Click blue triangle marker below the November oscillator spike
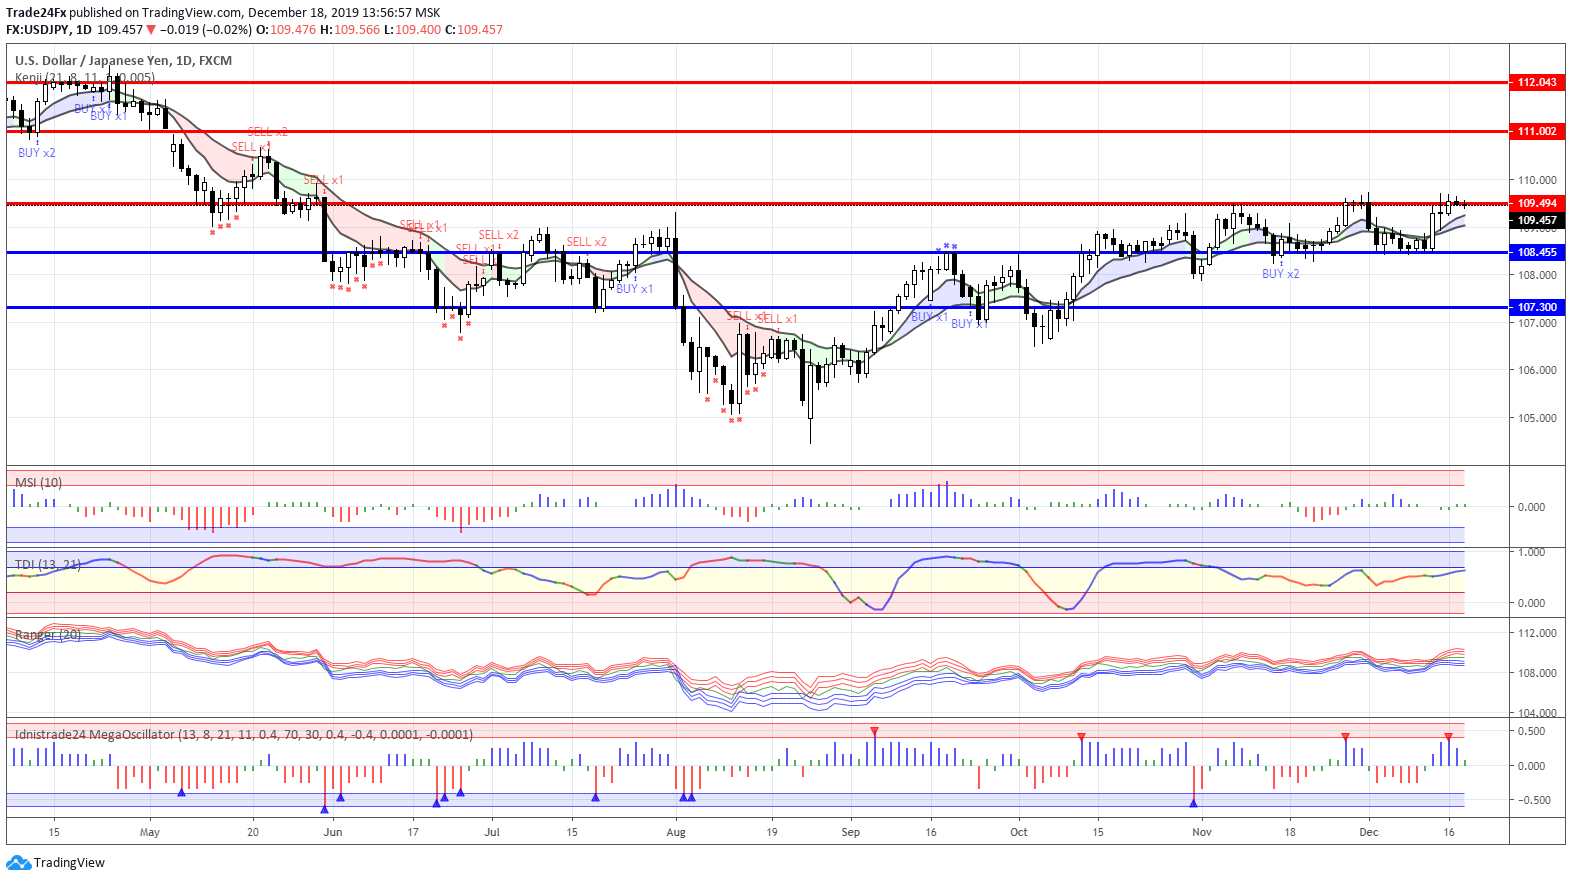Screen dimensions: 1572x881 click(1194, 802)
